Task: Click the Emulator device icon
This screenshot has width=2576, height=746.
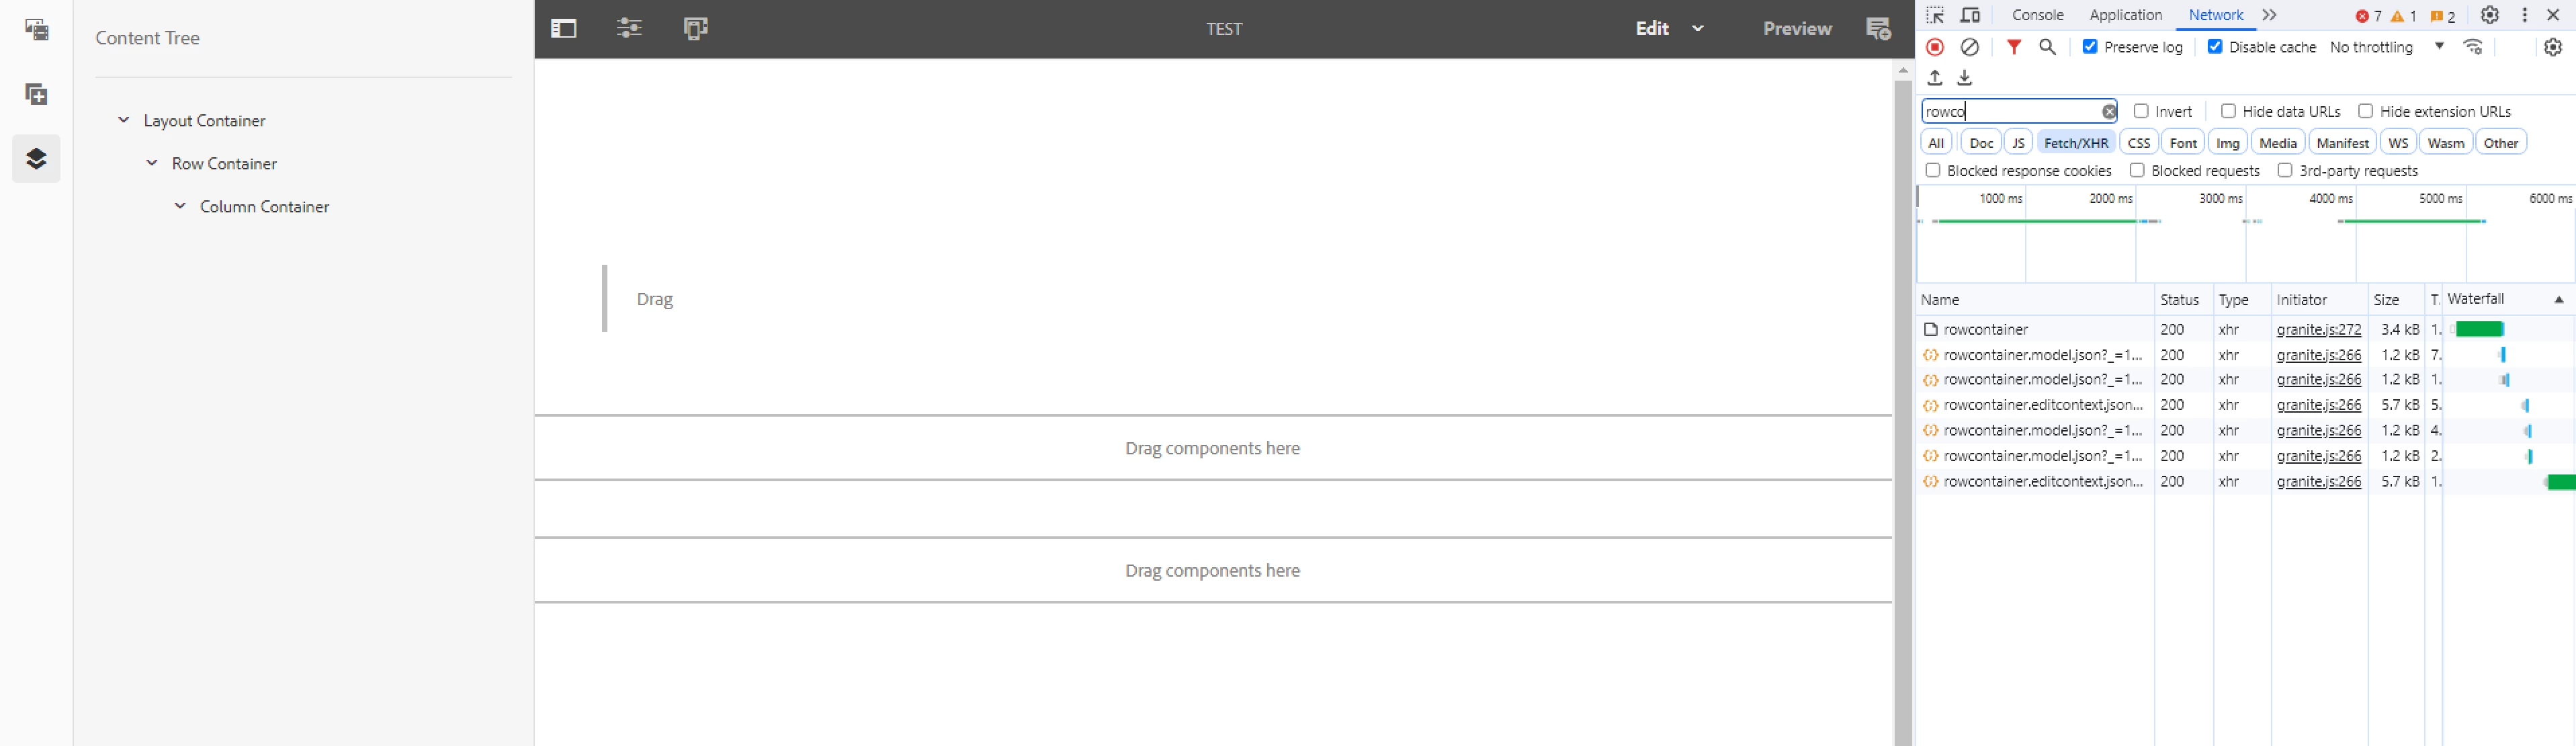Action: tap(695, 28)
